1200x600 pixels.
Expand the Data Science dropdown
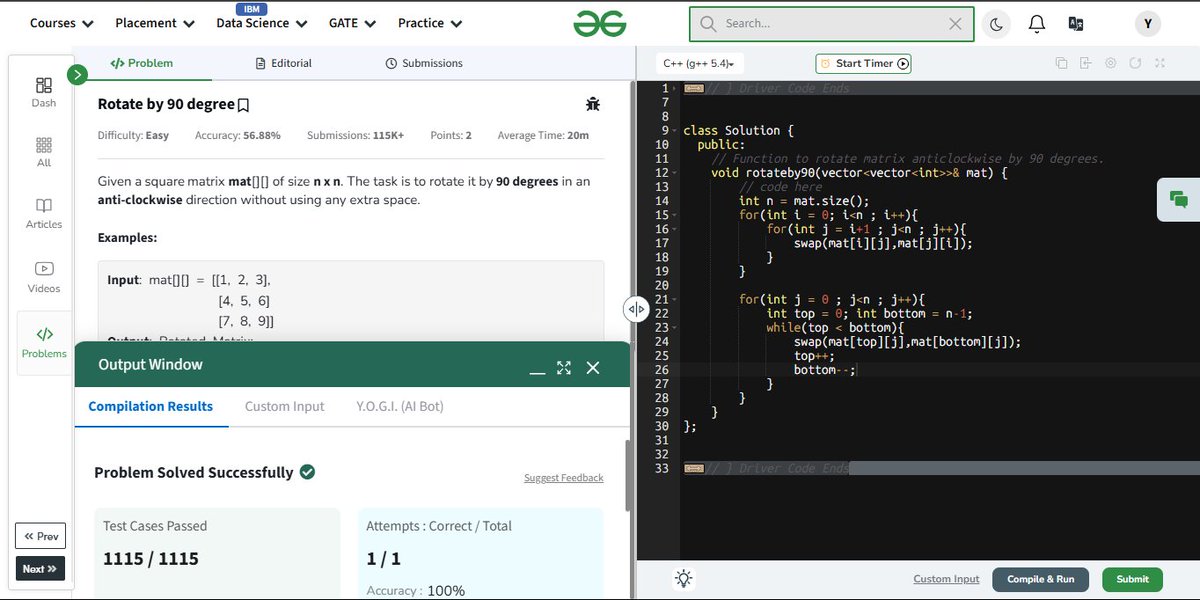262,23
